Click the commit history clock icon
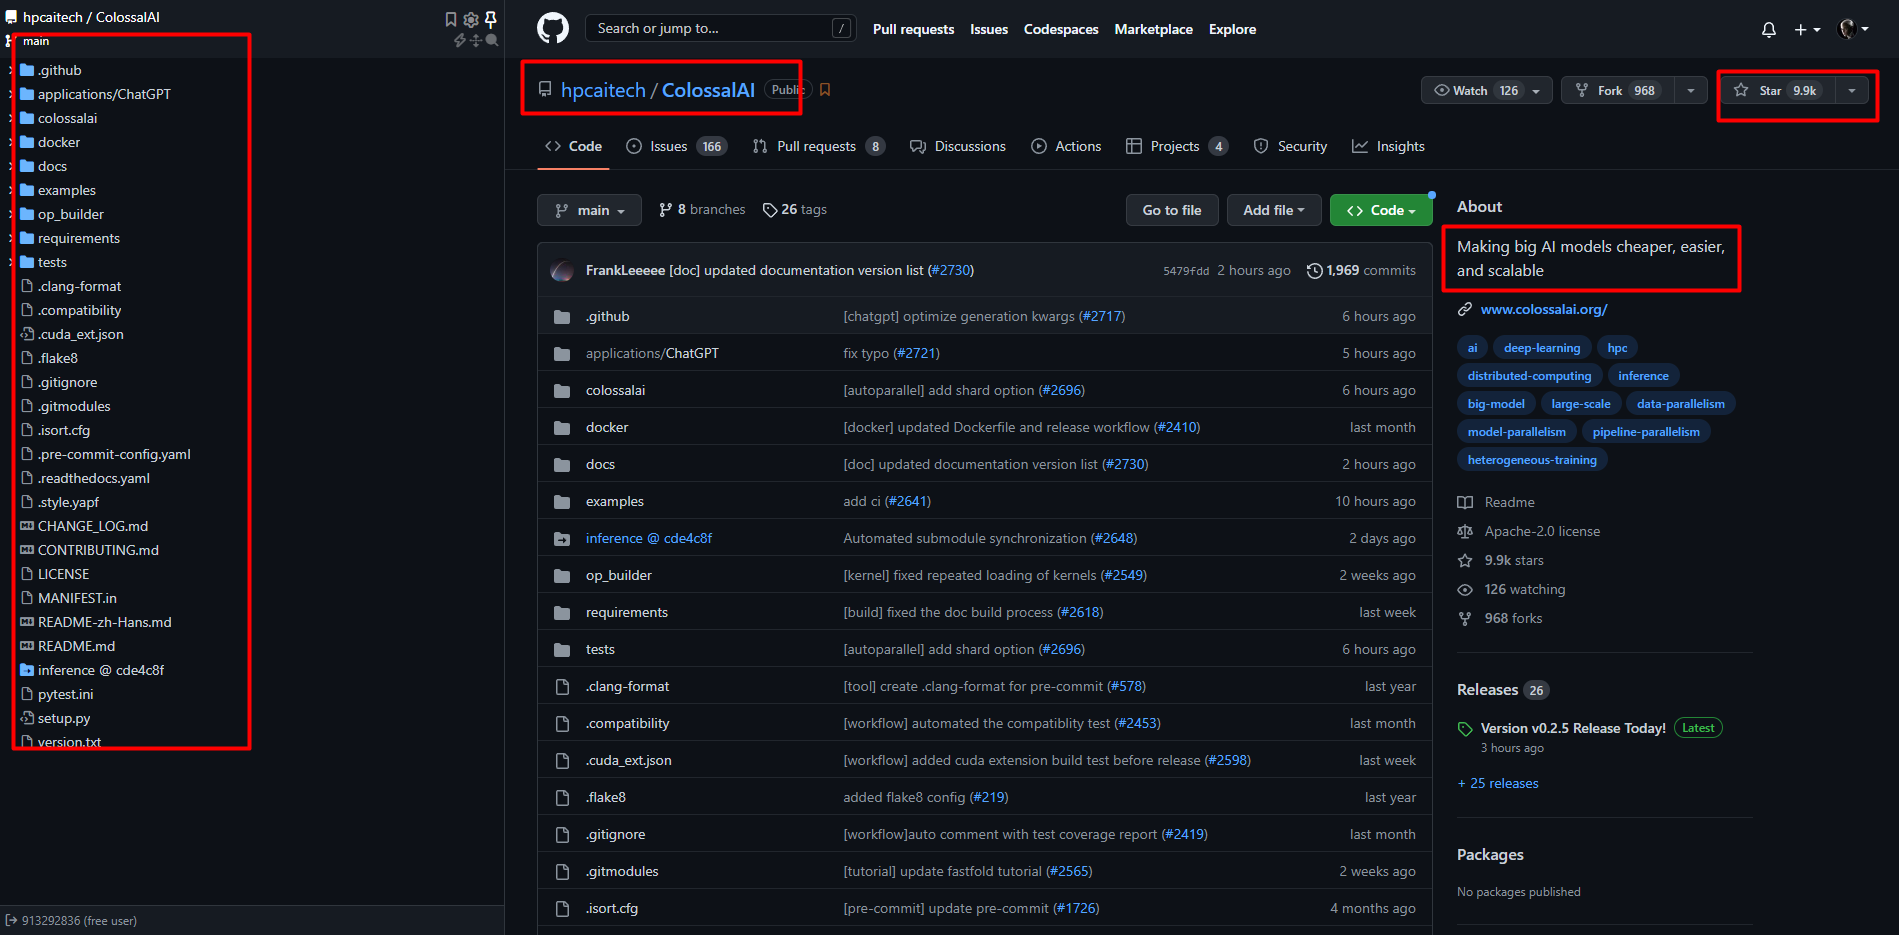This screenshot has width=1899, height=935. point(1315,271)
